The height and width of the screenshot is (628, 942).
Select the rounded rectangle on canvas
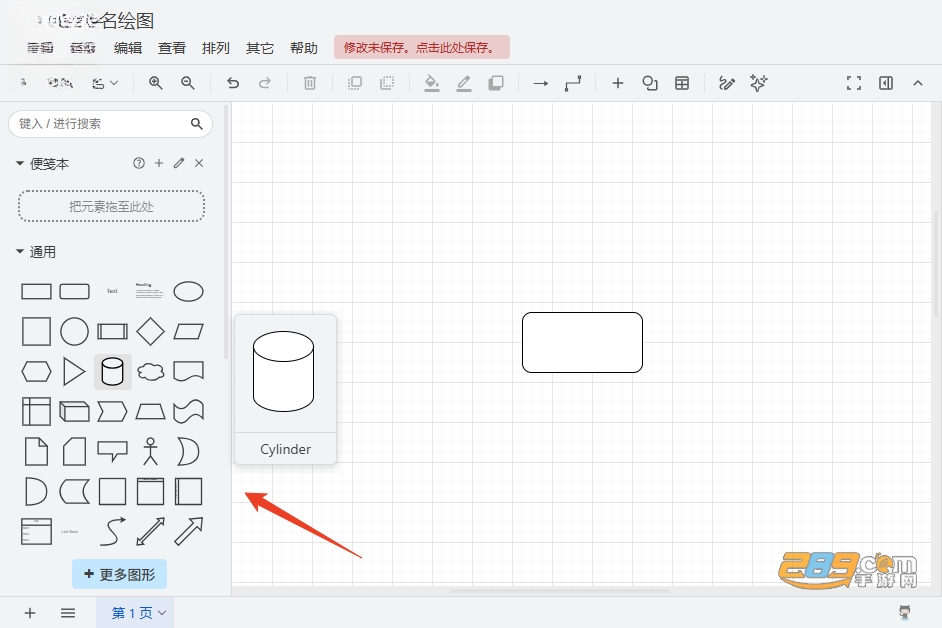[582, 343]
